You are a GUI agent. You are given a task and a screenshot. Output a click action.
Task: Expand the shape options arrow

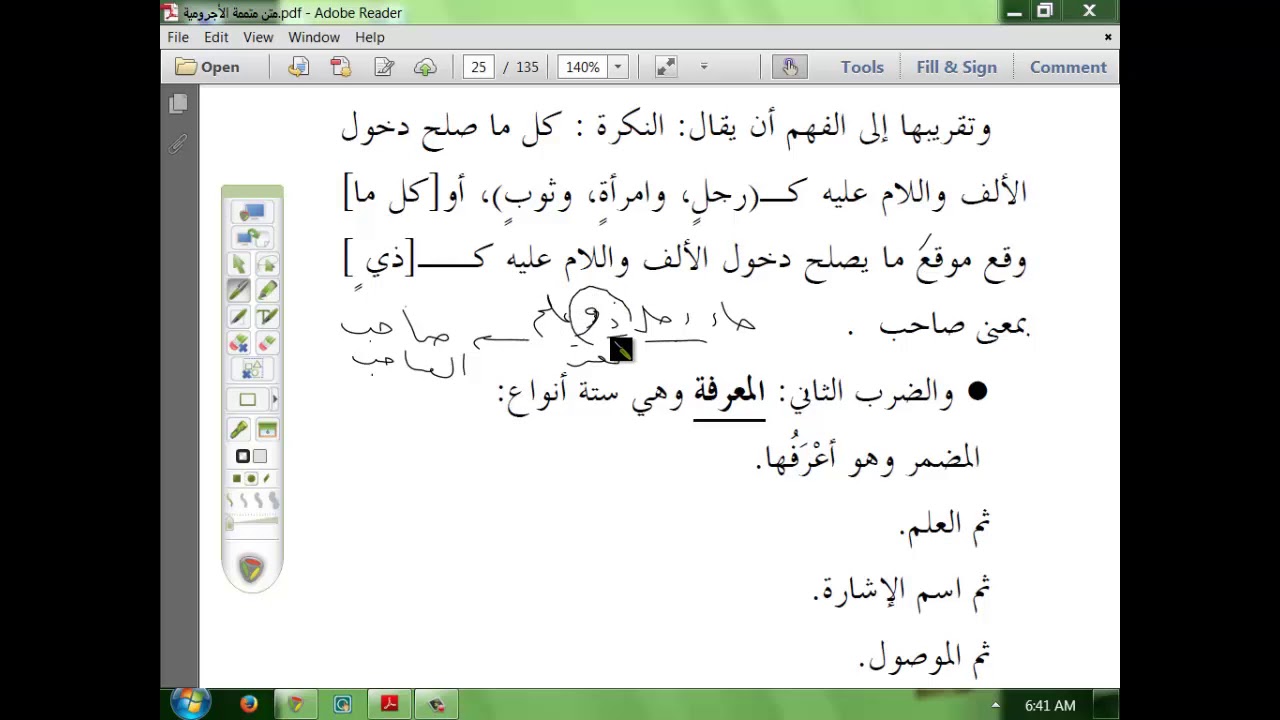click(274, 400)
